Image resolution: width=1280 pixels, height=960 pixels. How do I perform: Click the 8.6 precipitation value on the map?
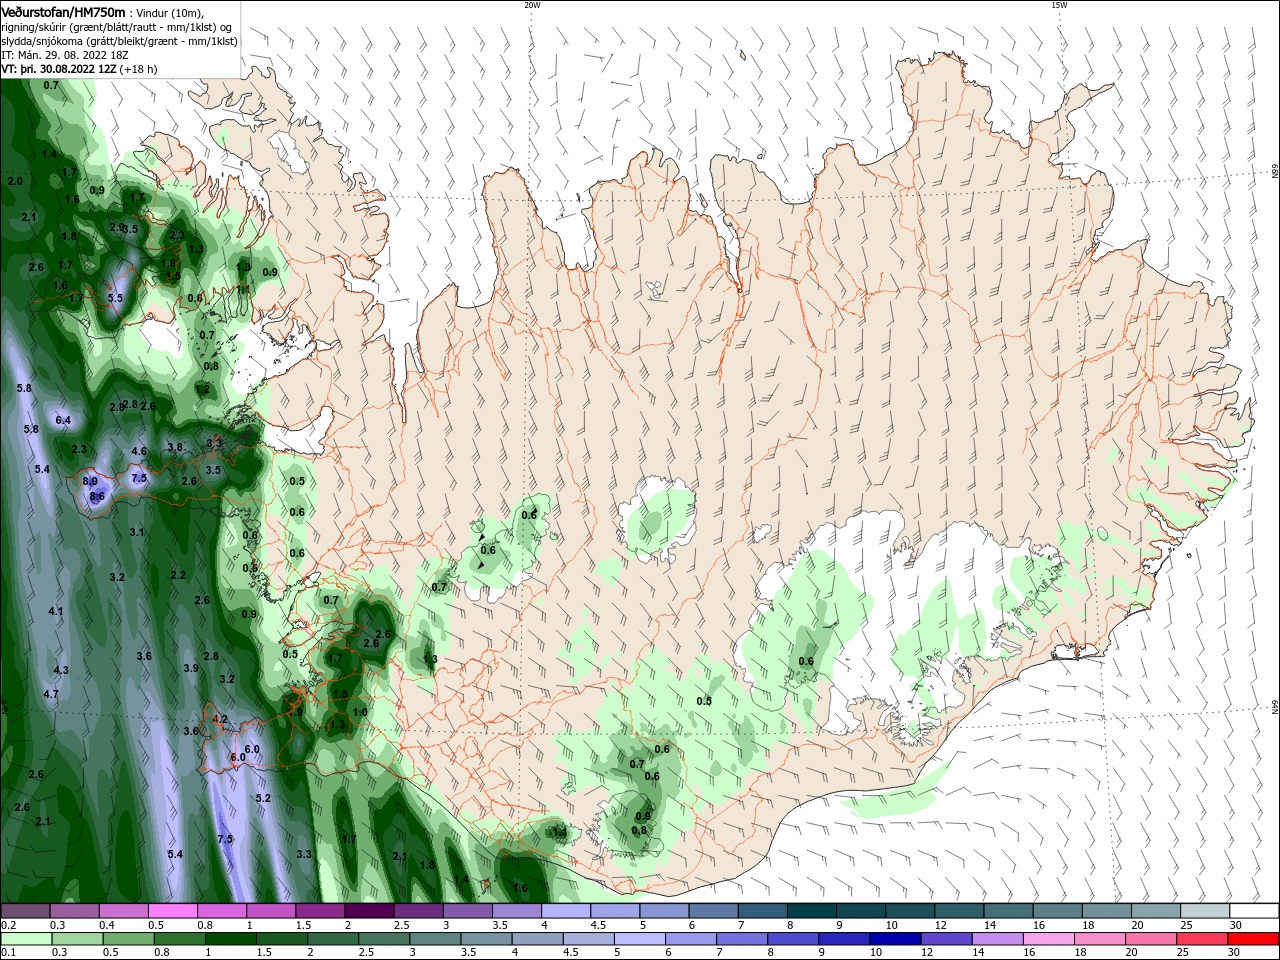click(x=97, y=496)
